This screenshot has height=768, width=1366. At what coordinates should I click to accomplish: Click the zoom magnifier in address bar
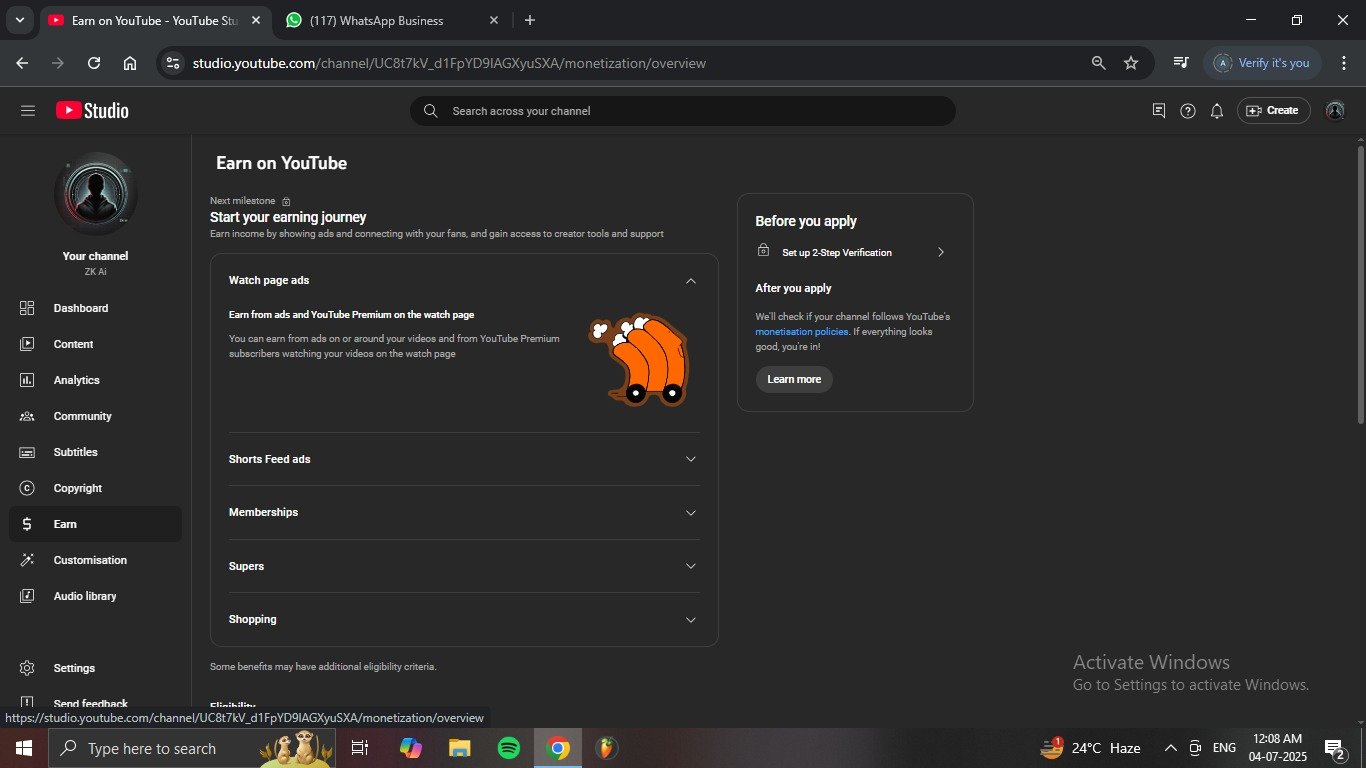click(x=1098, y=63)
